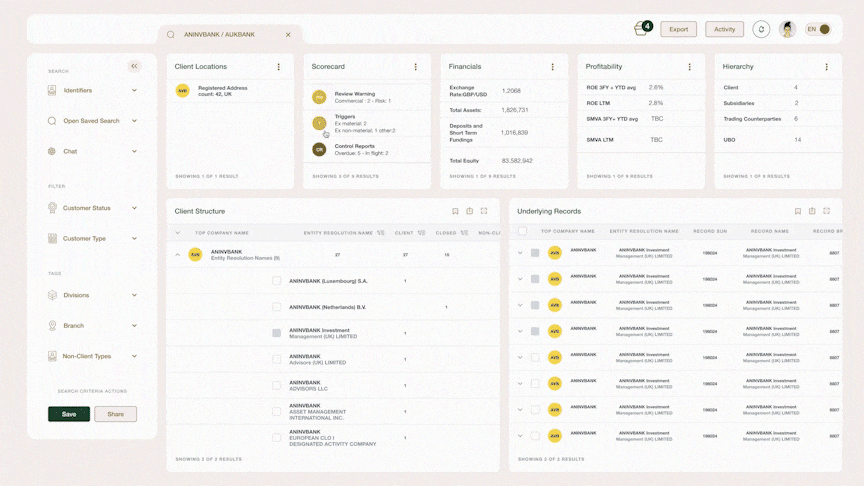864x486 pixels.
Task: Click the Registered Address AVB badge
Action: tap(182, 90)
